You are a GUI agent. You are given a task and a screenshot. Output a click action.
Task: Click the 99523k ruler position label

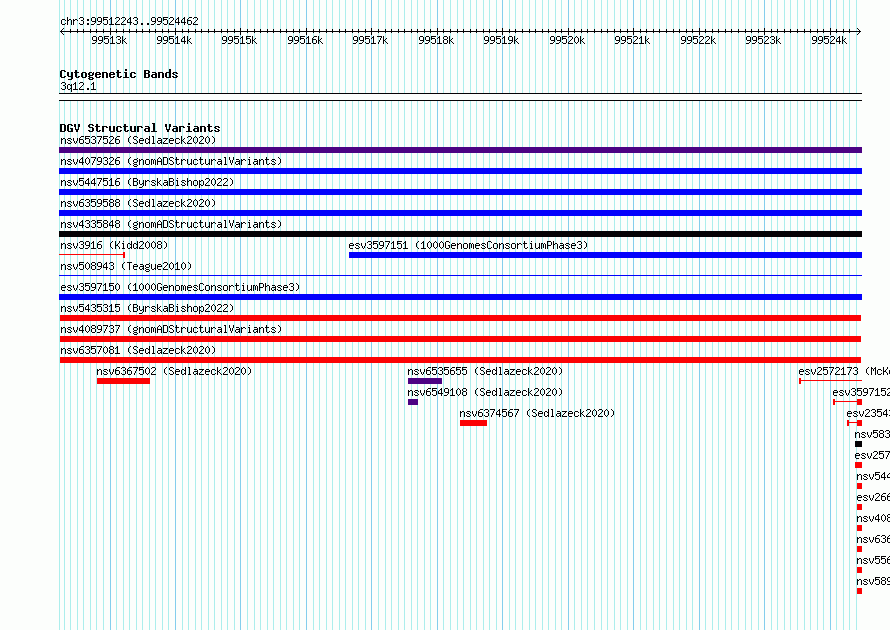tap(763, 40)
